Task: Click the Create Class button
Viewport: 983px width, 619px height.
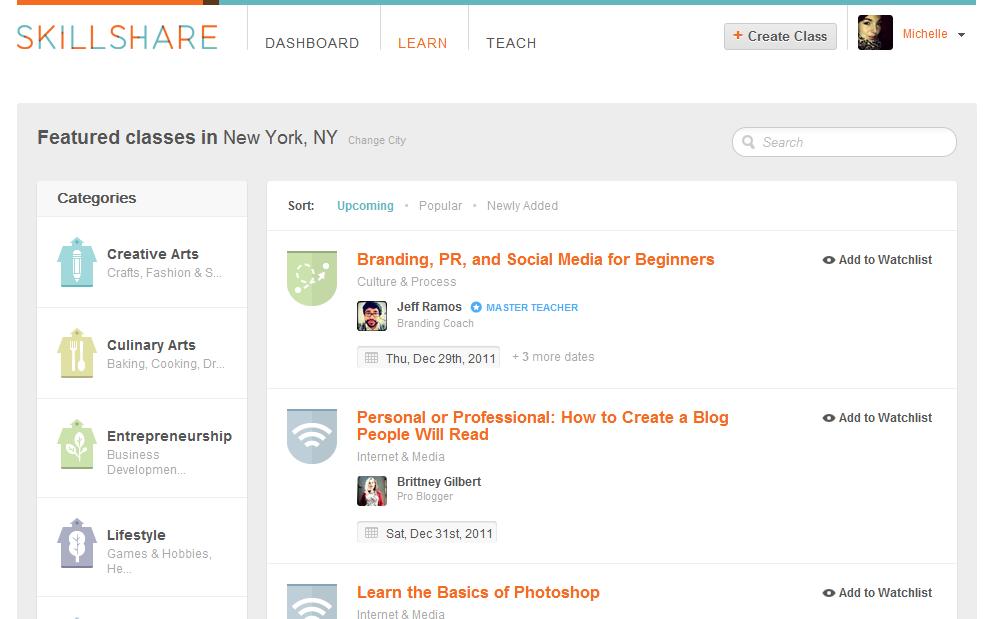Action: pos(781,36)
